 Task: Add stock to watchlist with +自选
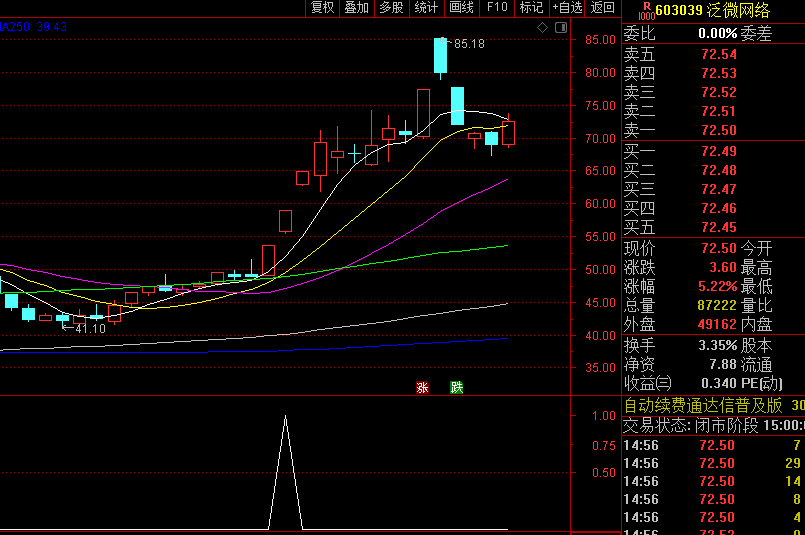pyautogui.click(x=567, y=8)
